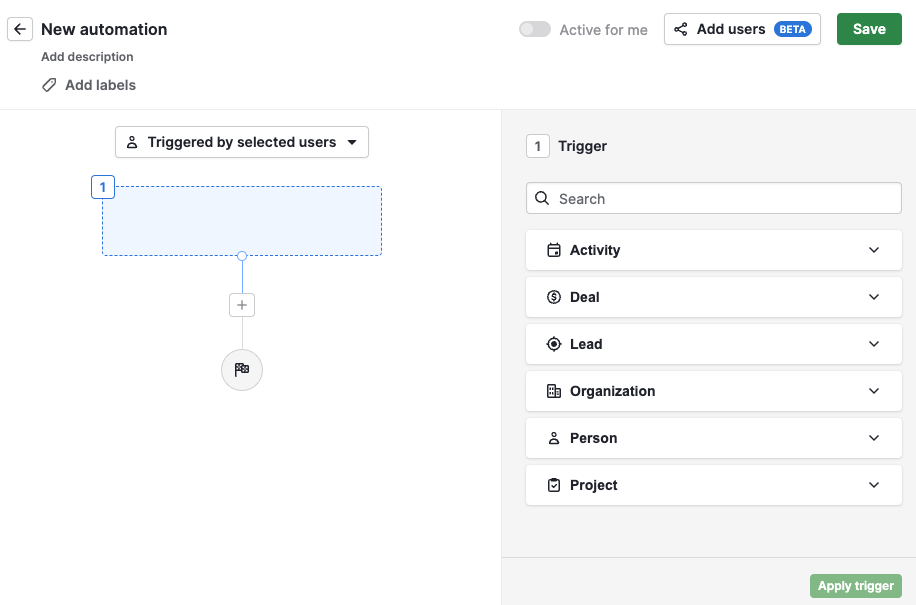Click the flag icon at the flow's end node
Image resolution: width=916 pixels, height=605 pixels.
click(x=241, y=370)
